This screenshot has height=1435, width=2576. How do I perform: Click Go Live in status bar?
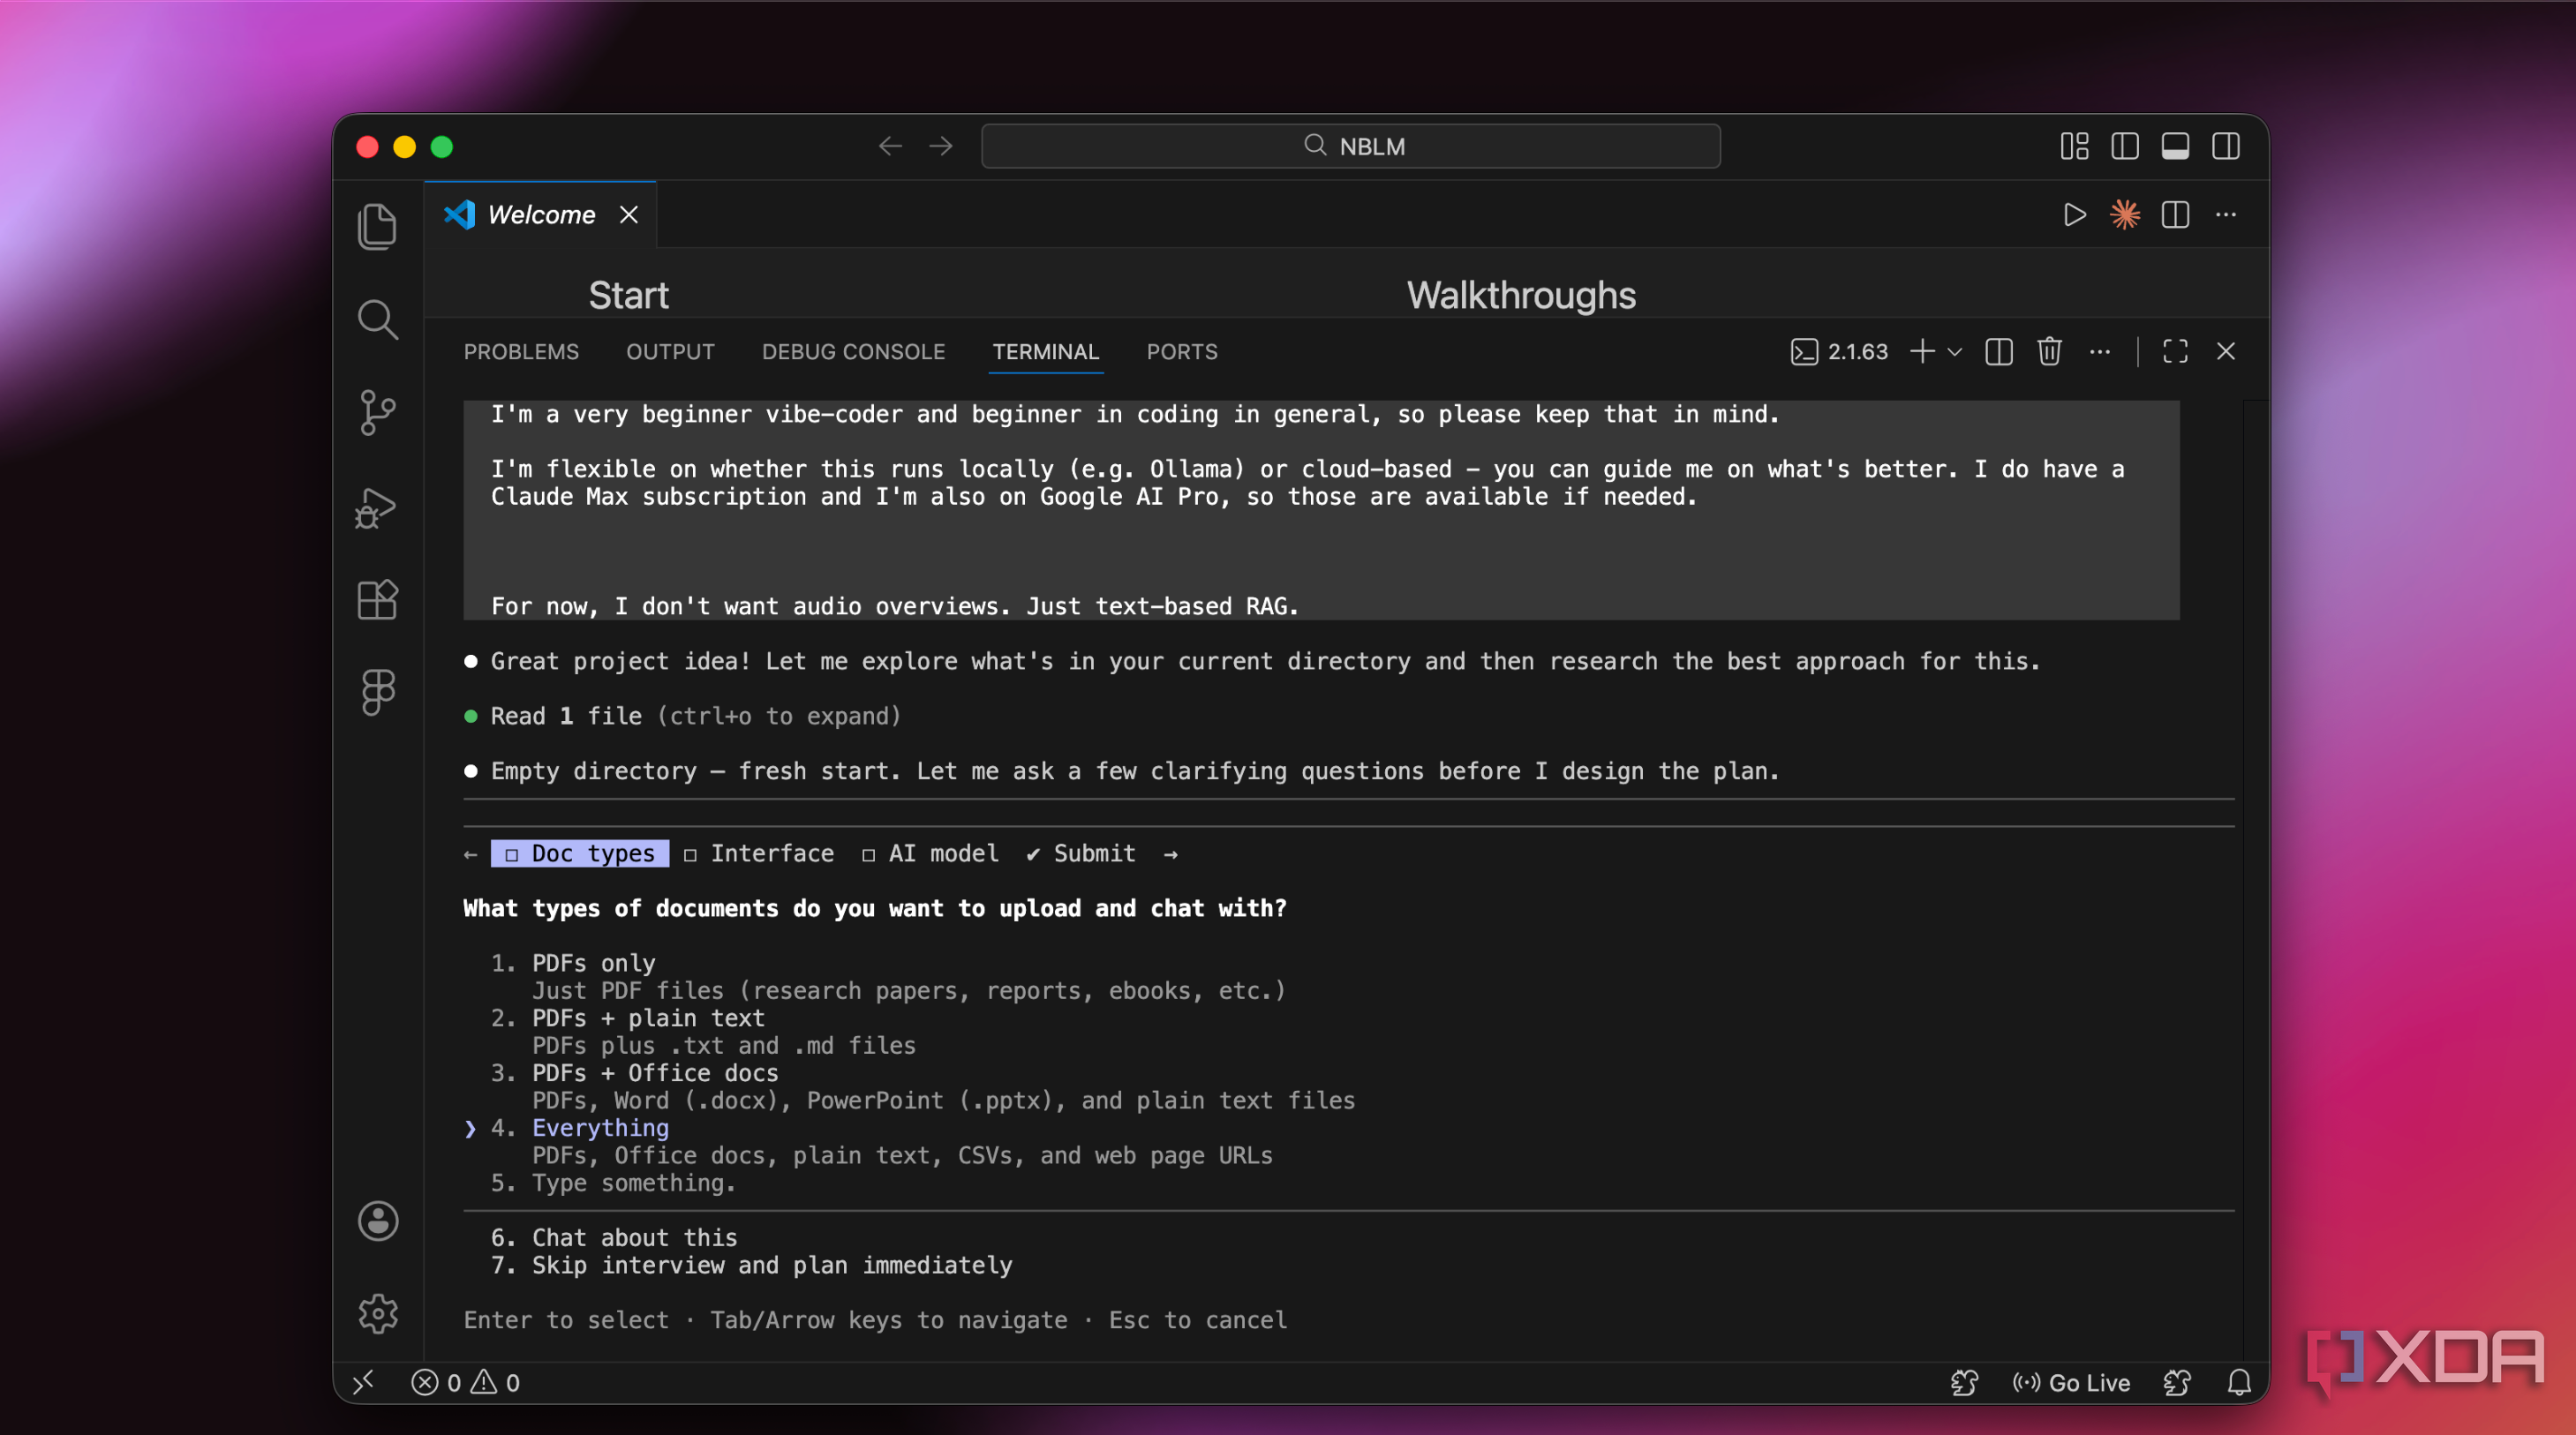tap(2070, 1382)
